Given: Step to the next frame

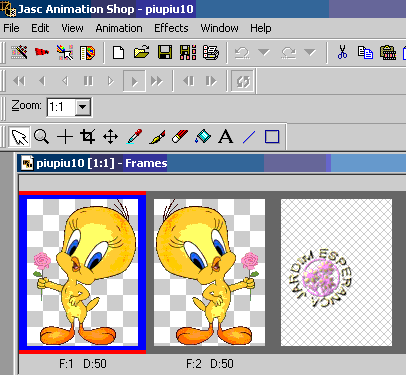Looking at the screenshot, I should tap(211, 81).
